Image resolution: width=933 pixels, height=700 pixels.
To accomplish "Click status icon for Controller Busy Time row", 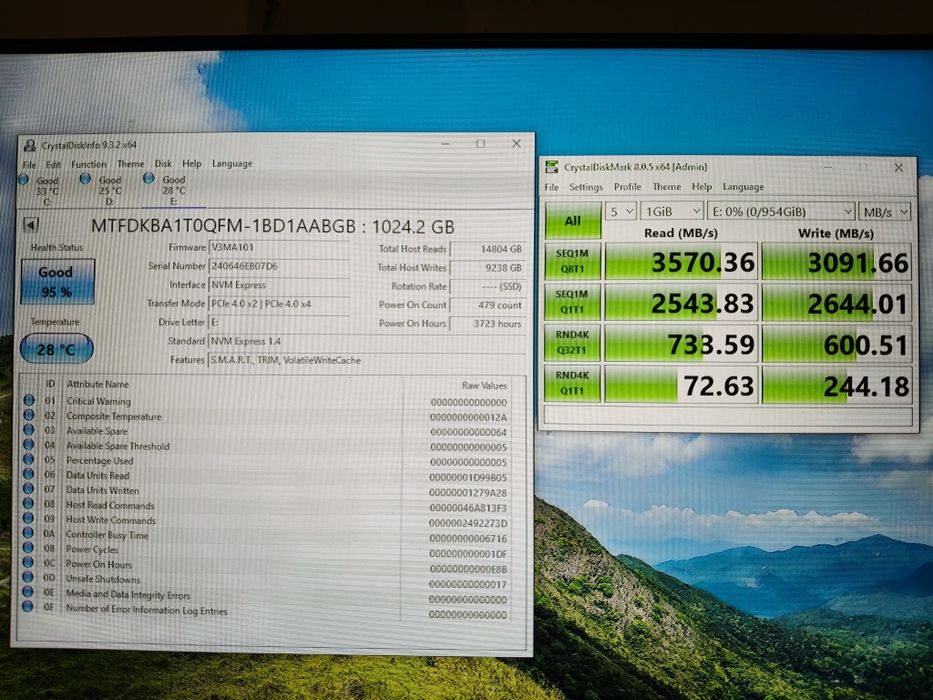I will coord(29,533).
